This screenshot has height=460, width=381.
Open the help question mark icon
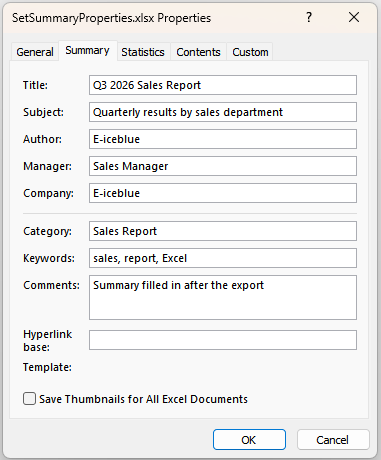[x=309, y=17]
